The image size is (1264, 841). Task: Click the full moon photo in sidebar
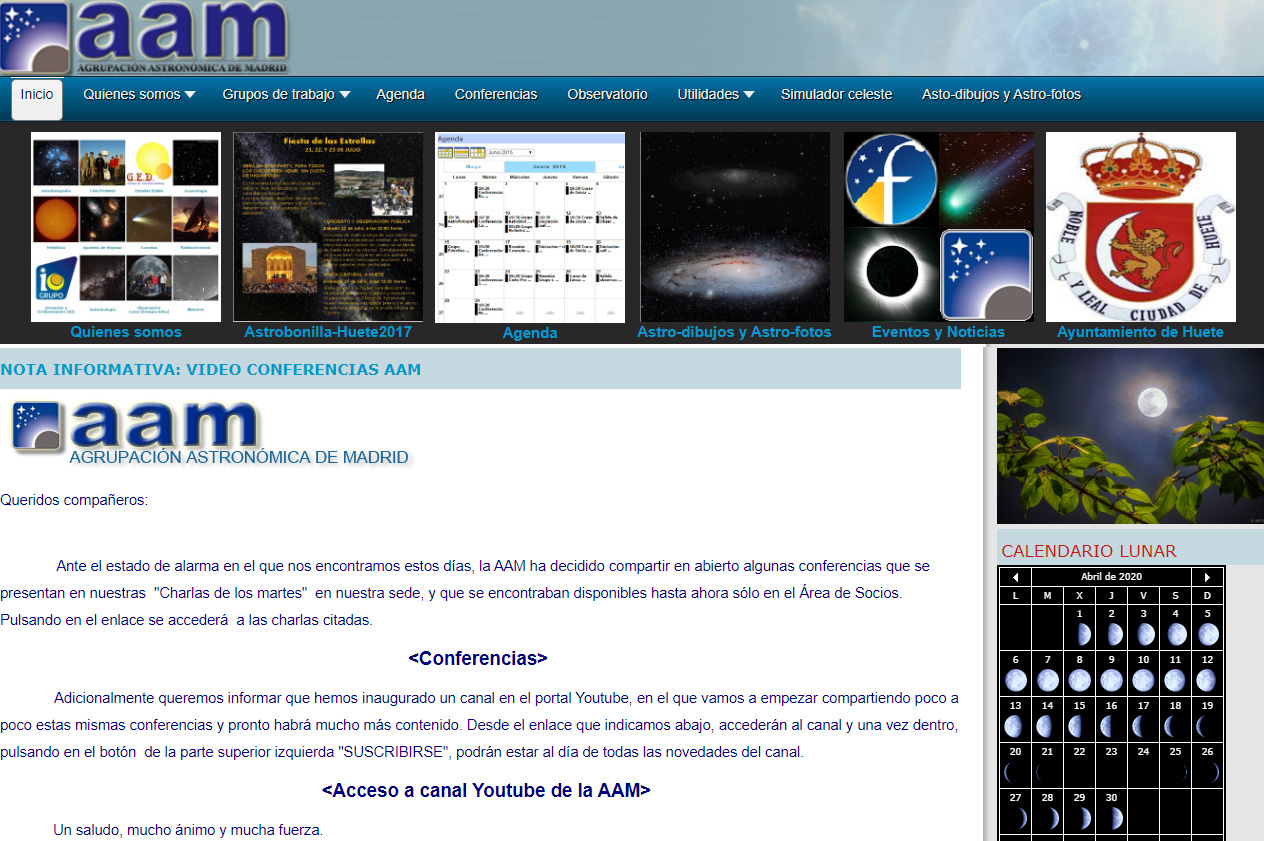tap(1130, 436)
